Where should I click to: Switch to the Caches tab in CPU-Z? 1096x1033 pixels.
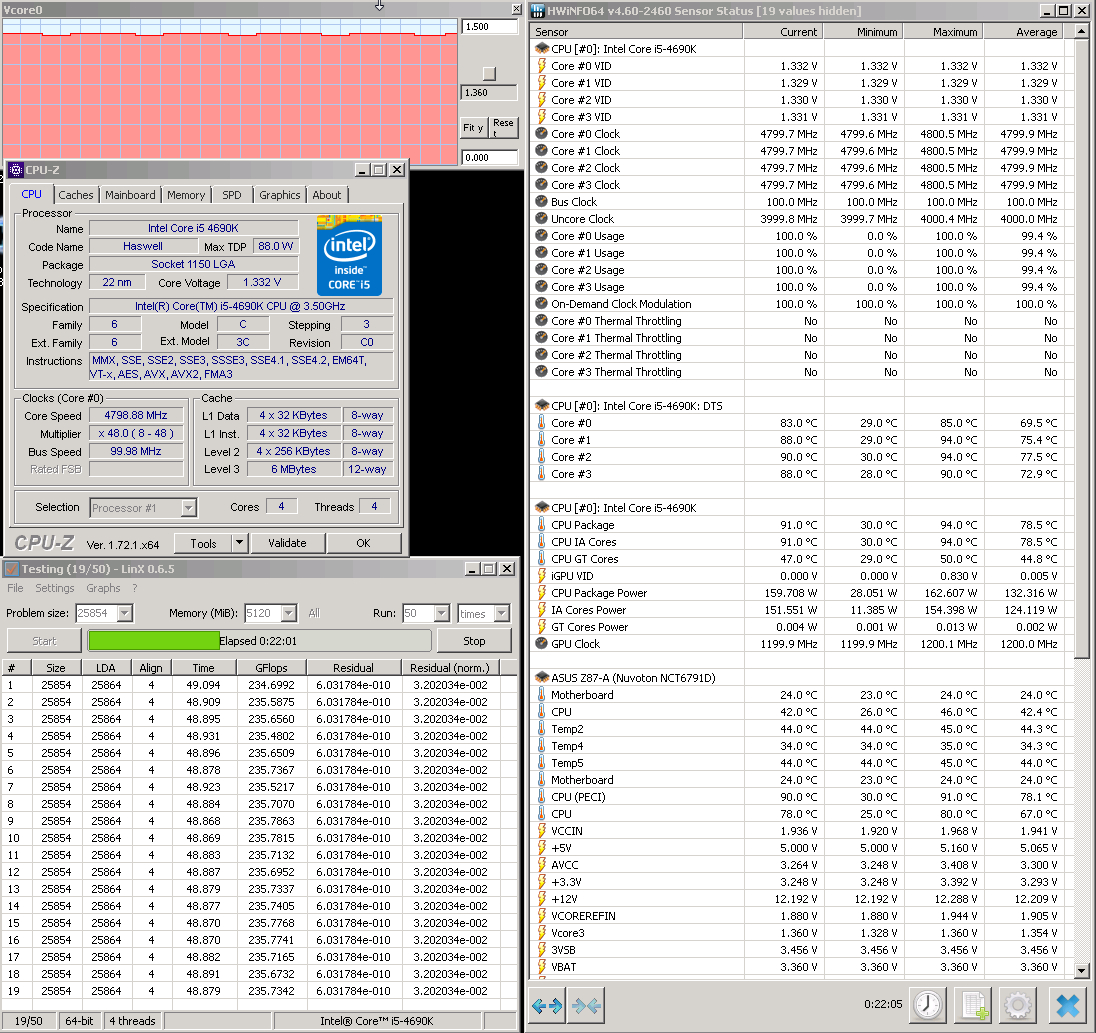tap(75, 195)
